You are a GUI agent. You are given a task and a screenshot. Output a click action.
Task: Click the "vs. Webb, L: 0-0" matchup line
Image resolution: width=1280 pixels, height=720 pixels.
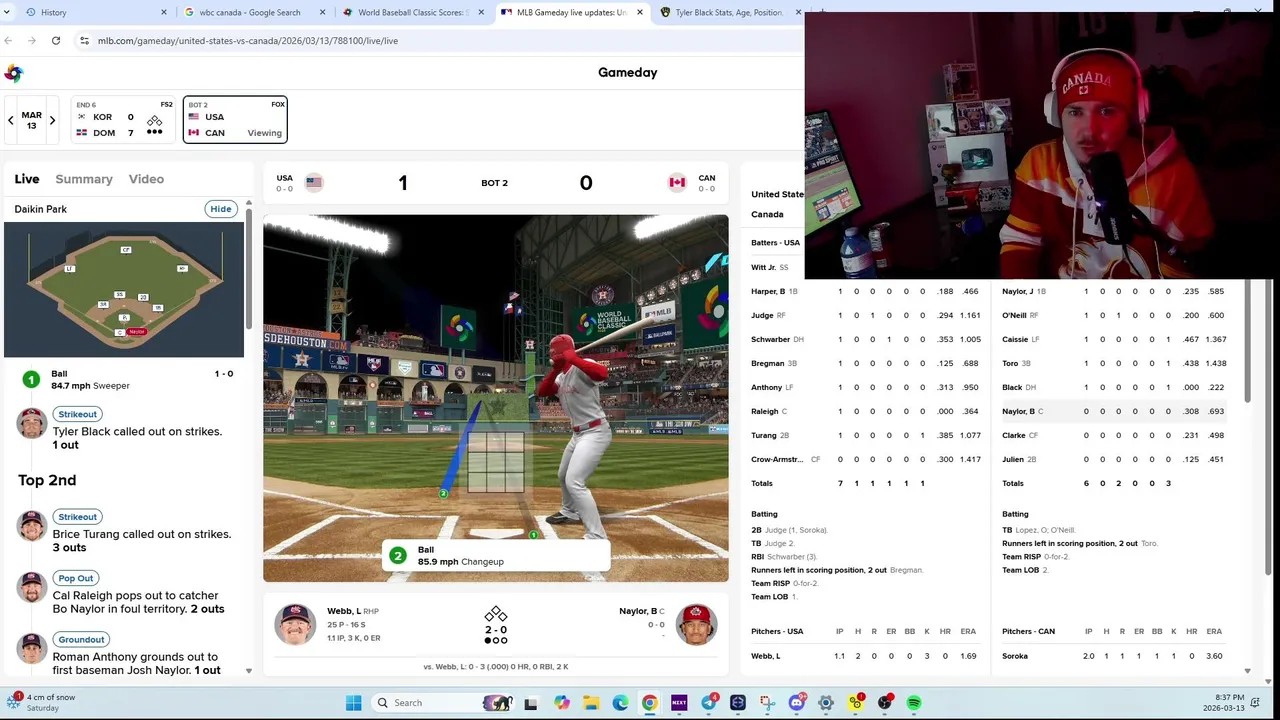tap(496, 666)
